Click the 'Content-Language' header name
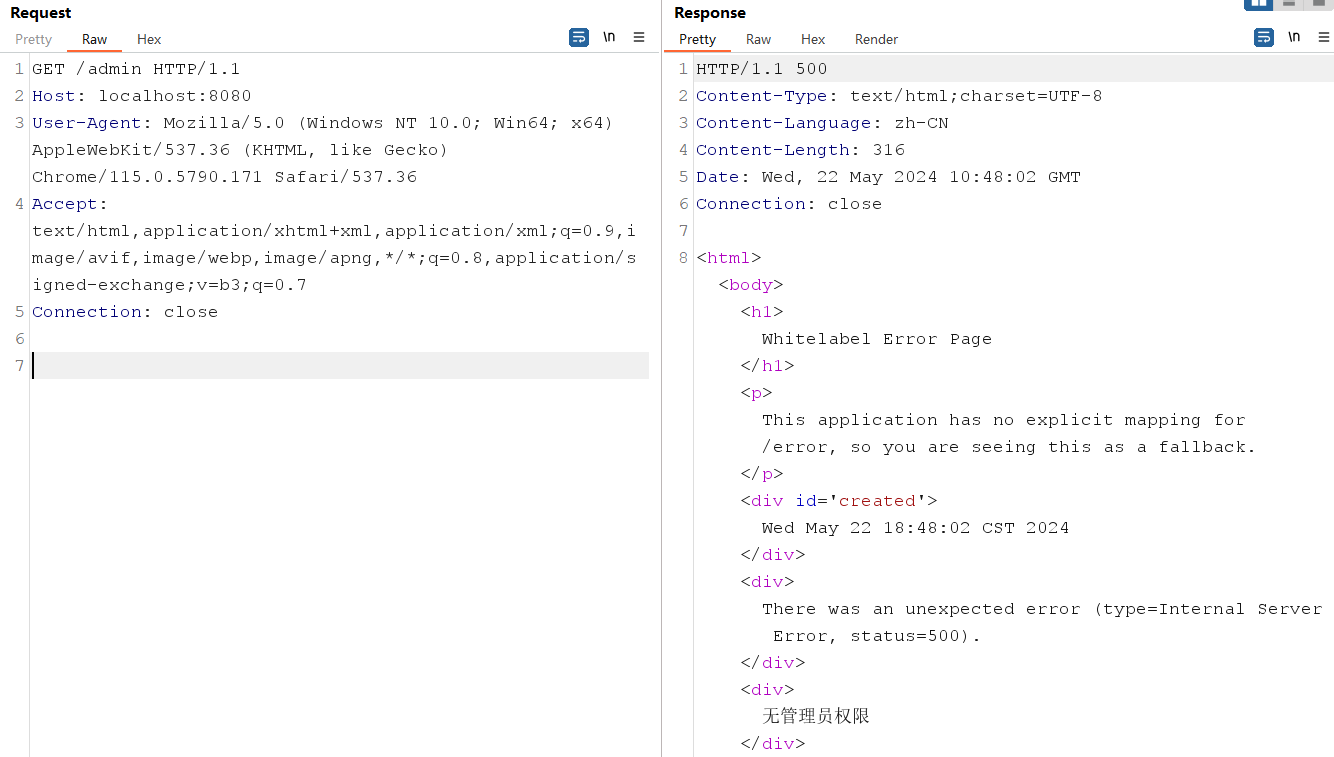1334x757 pixels. coord(784,123)
